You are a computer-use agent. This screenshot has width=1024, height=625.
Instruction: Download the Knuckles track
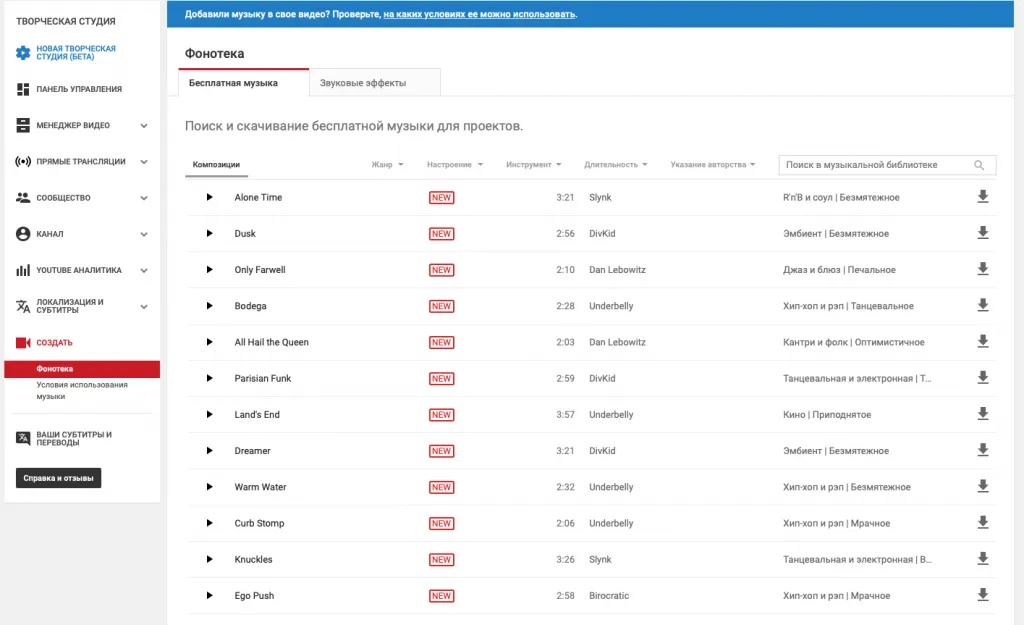point(982,559)
